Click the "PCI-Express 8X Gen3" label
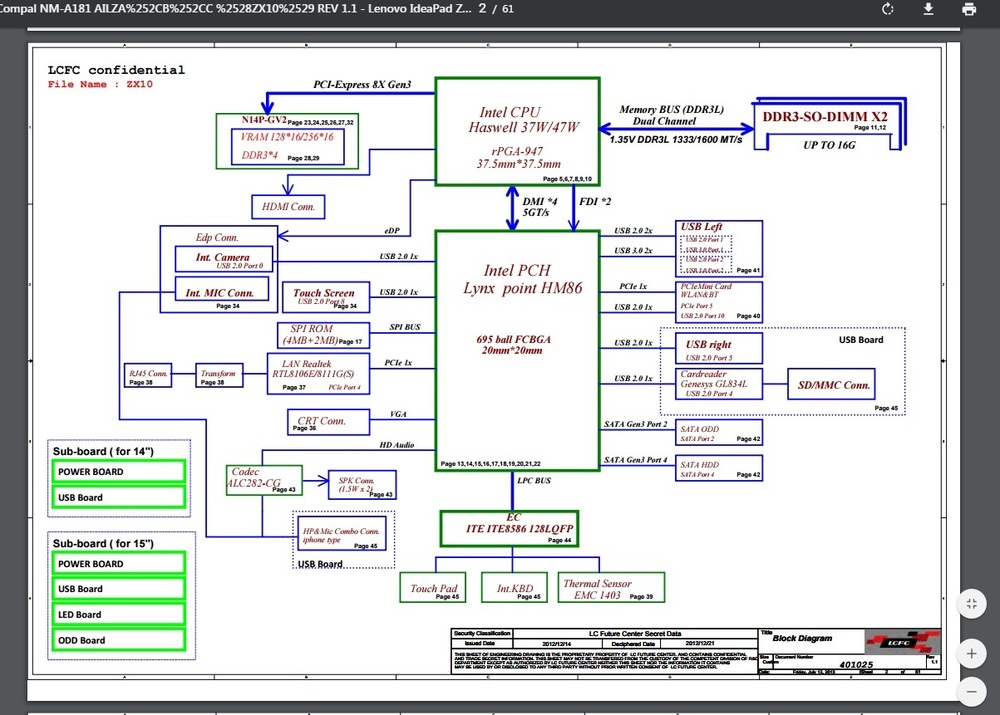Viewport: 1000px width, 715px height. coord(362,84)
